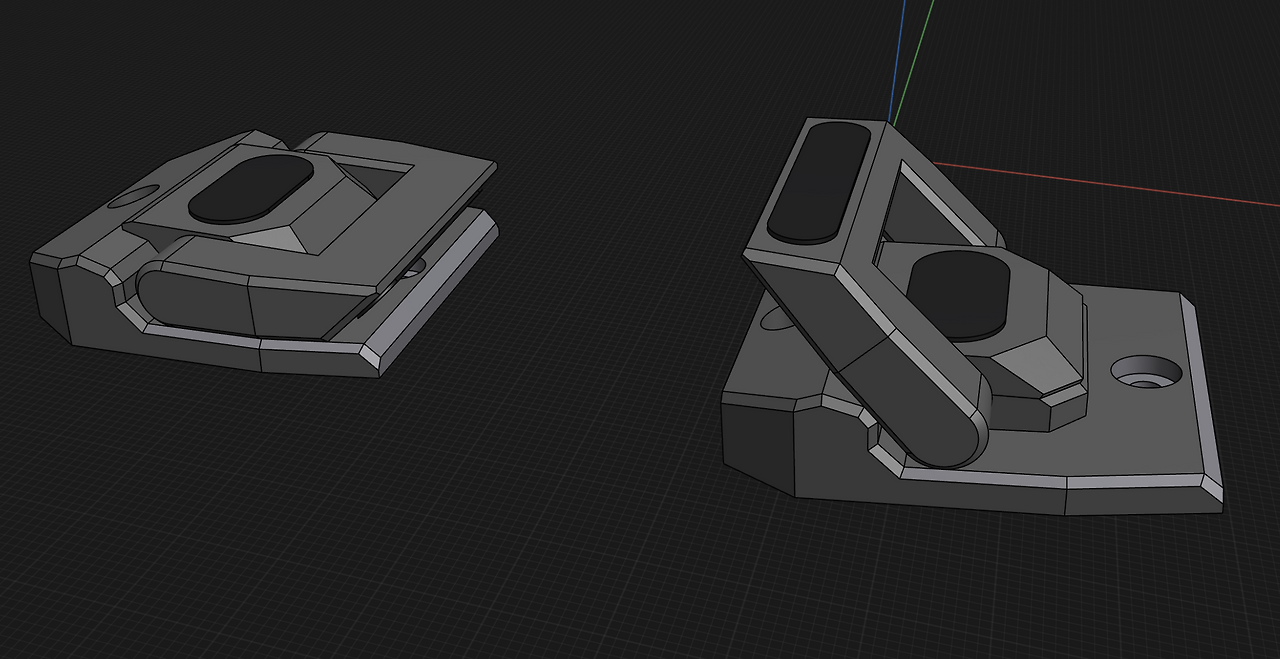1280x659 pixels.
Task: Select the closed latch model on the left
Action: (x=265, y=255)
